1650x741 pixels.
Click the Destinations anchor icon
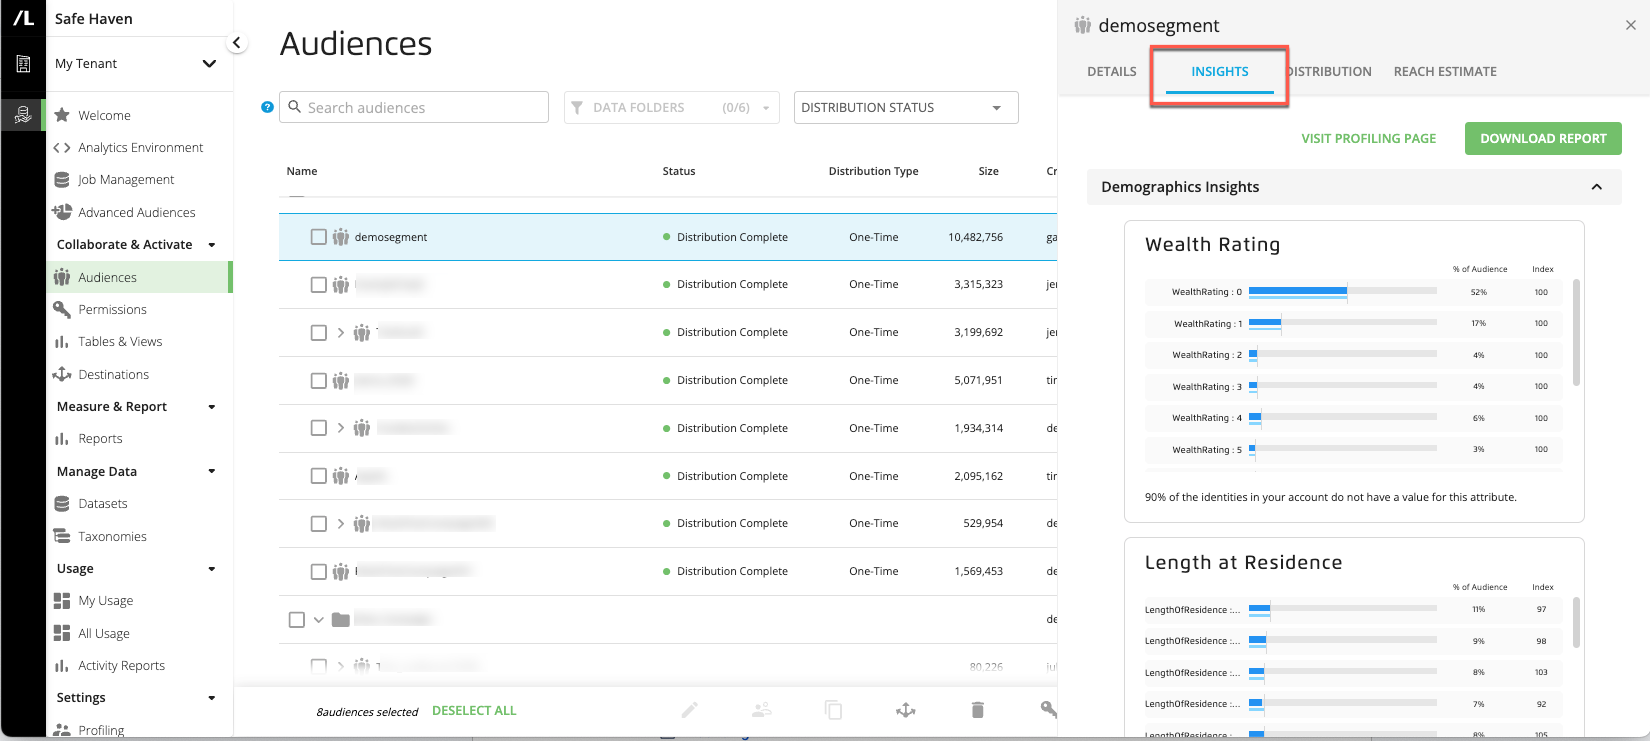tap(62, 374)
